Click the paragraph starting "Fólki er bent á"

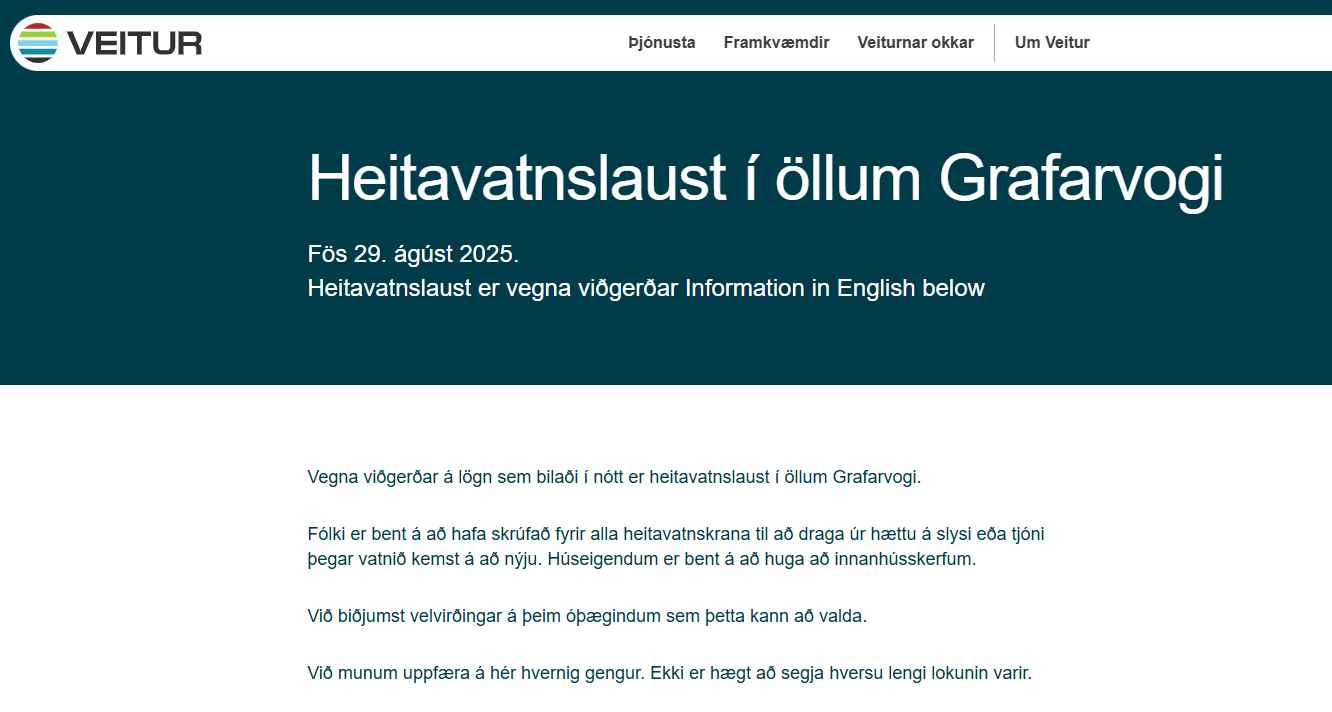point(676,547)
